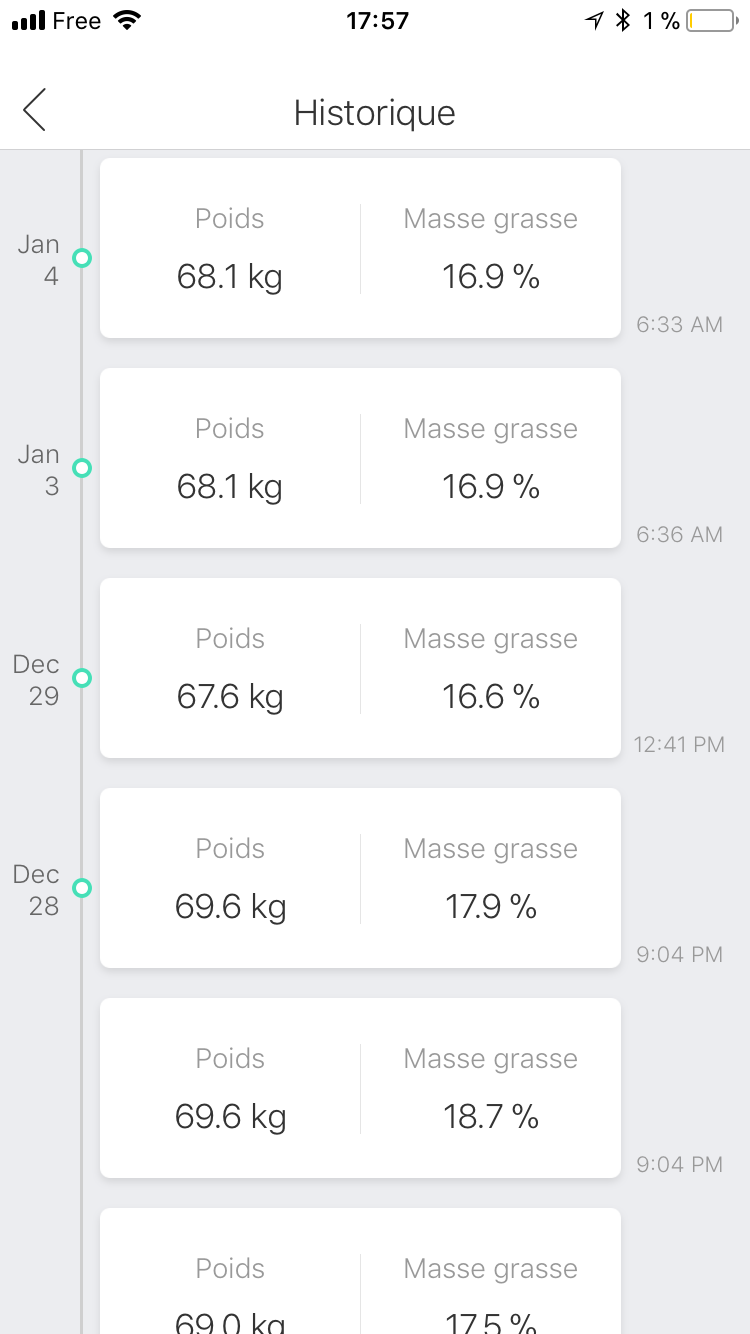Tap the Dec 29 date label
Viewport: 750px width, 1334px height.
37,680
